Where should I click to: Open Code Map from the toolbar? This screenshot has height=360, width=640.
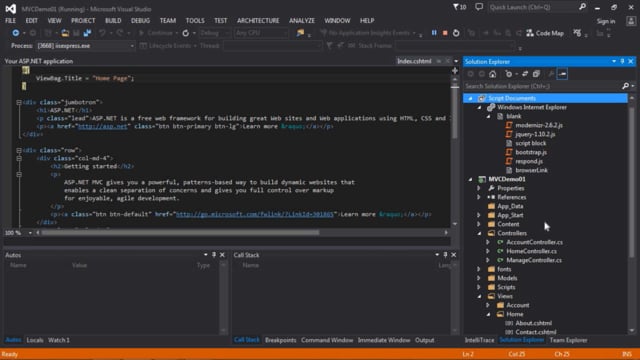[x=545, y=33]
